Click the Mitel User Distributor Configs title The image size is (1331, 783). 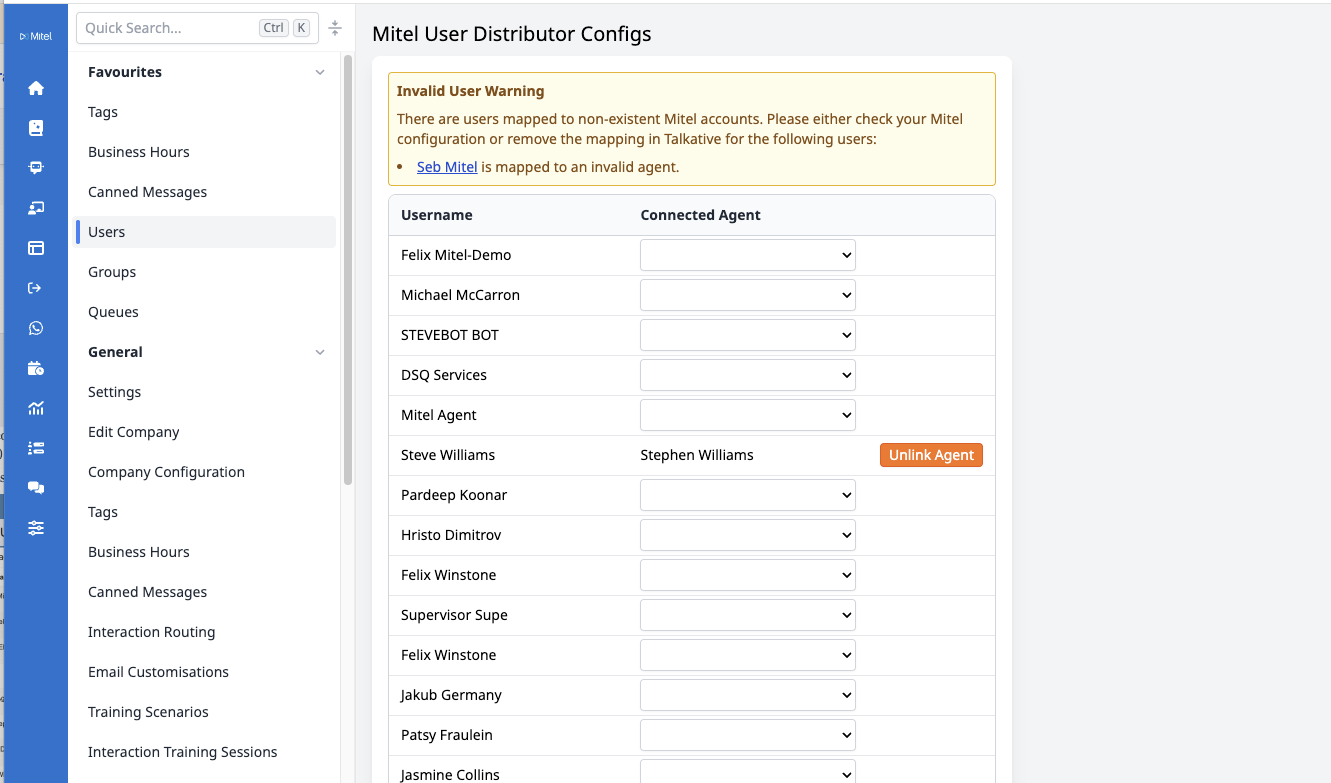[512, 34]
